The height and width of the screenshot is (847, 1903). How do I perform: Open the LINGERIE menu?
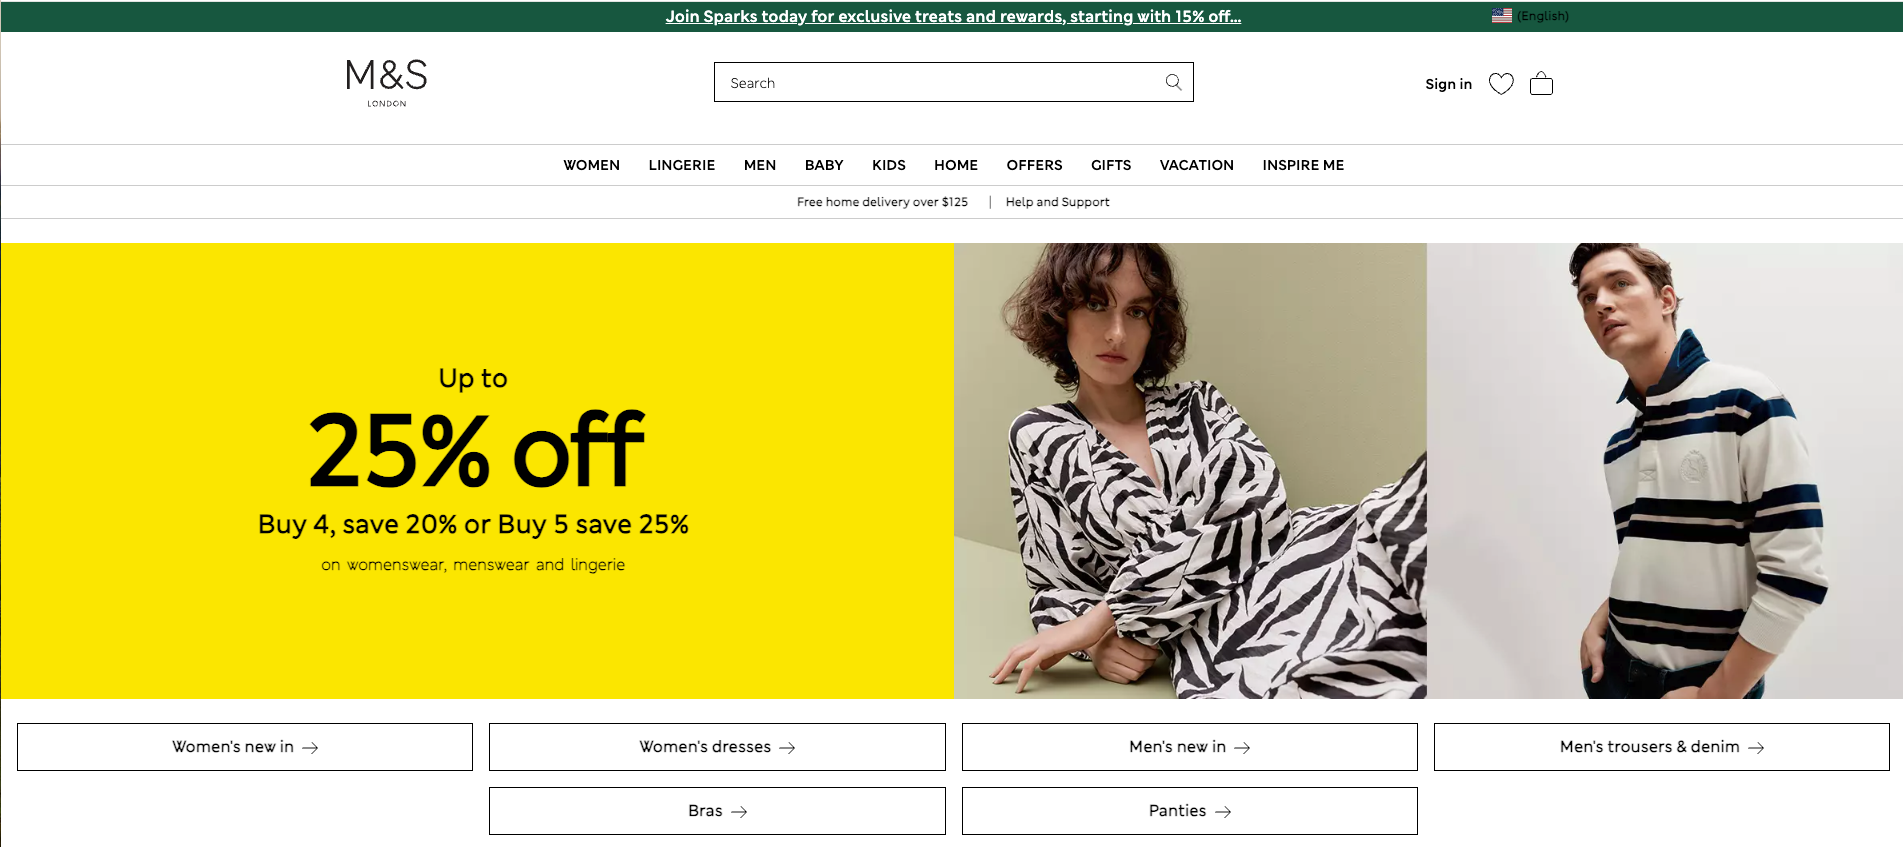click(x=681, y=165)
